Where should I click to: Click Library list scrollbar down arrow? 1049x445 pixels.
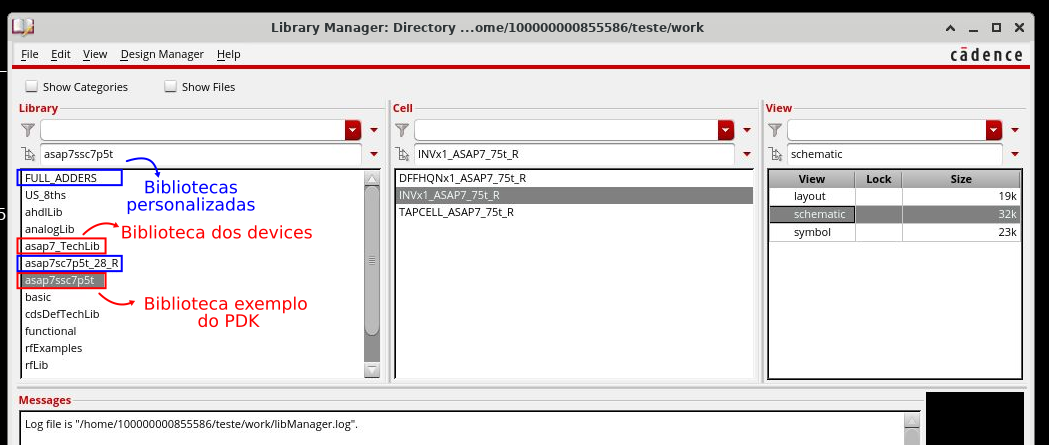372,369
